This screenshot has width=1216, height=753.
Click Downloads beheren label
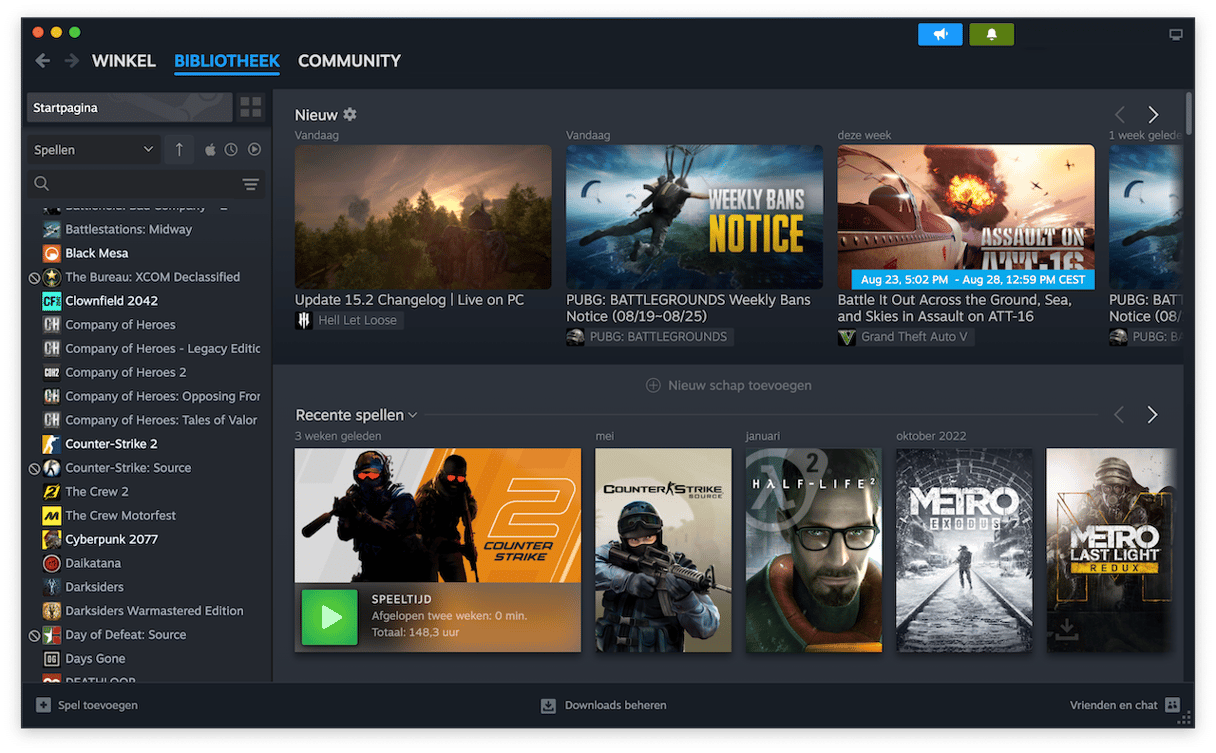coord(615,705)
